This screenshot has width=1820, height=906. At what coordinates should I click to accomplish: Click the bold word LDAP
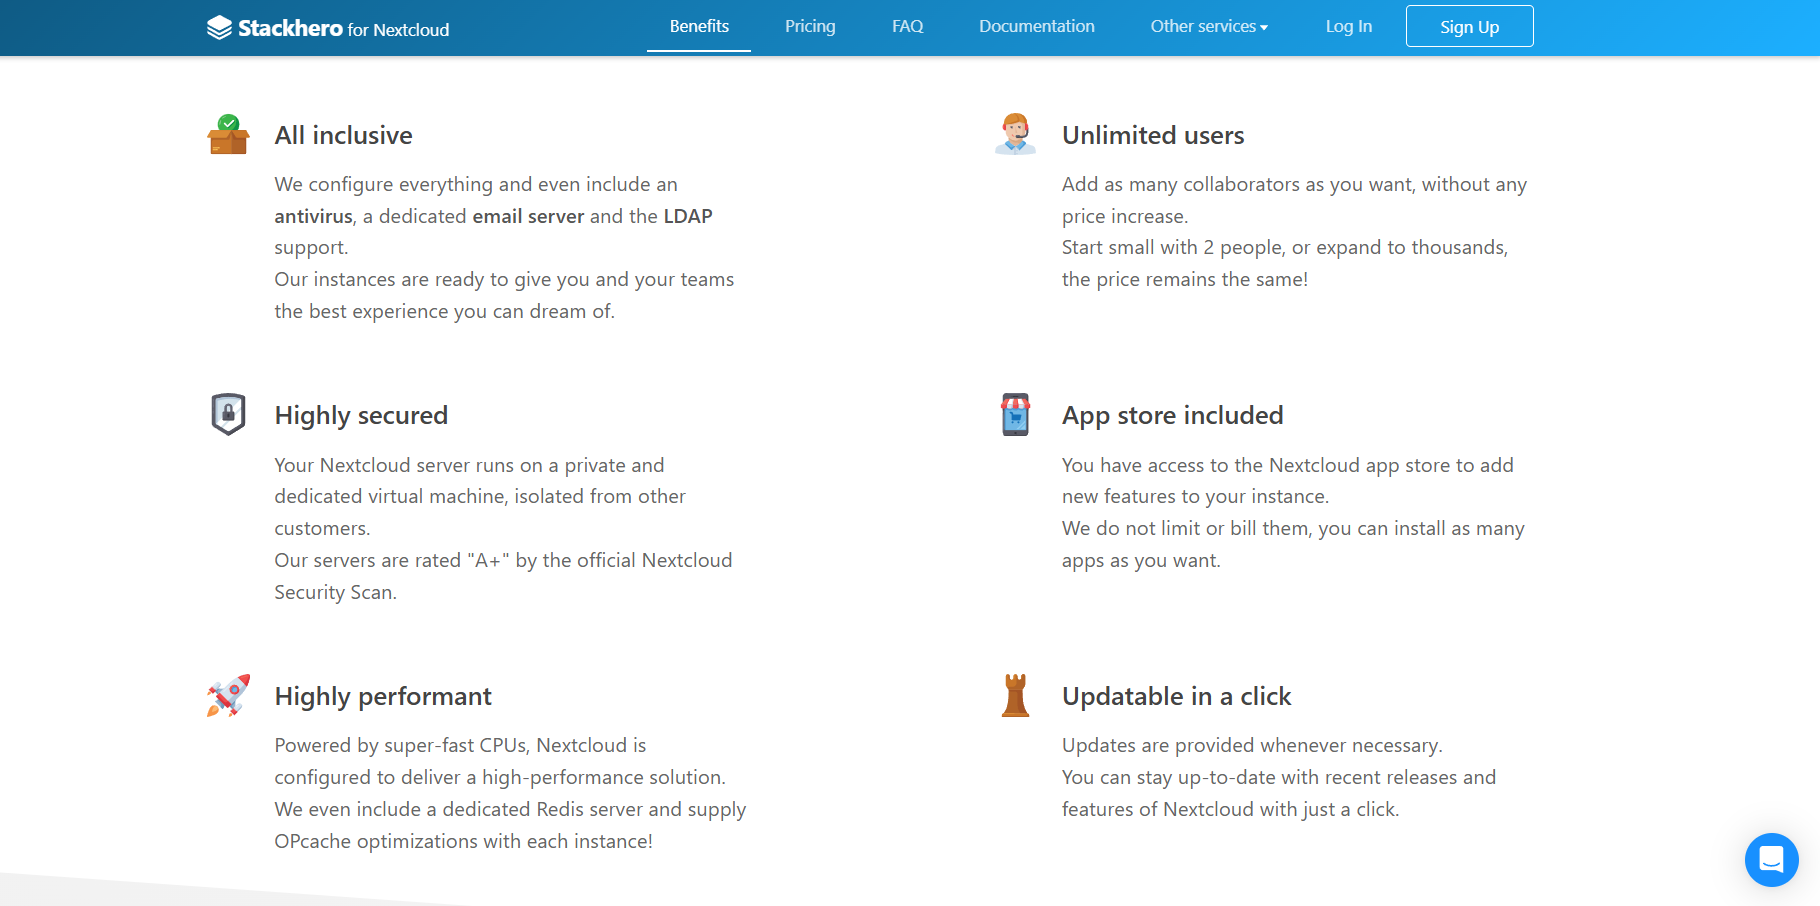click(x=688, y=216)
